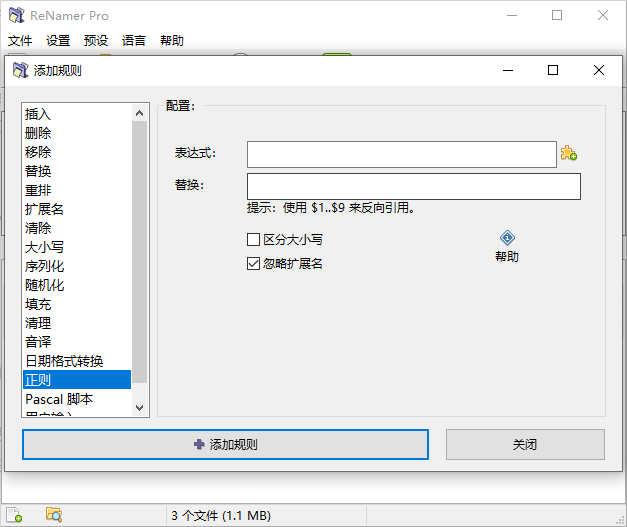Select the 移除 rule

click(77, 152)
